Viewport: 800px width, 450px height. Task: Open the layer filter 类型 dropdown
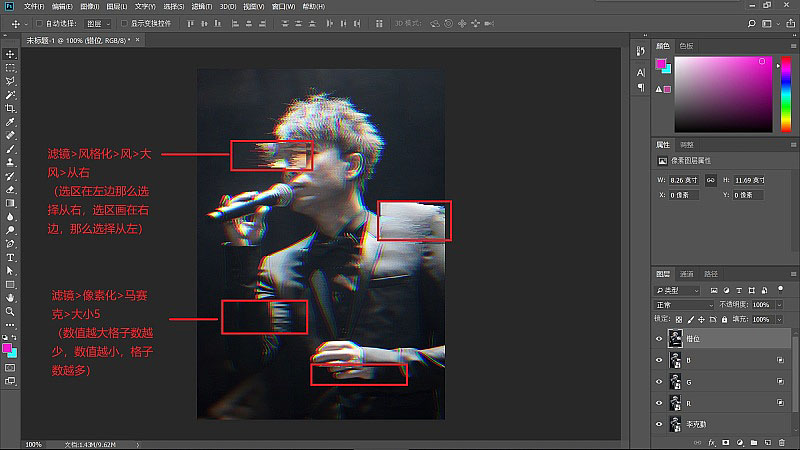tap(678, 290)
